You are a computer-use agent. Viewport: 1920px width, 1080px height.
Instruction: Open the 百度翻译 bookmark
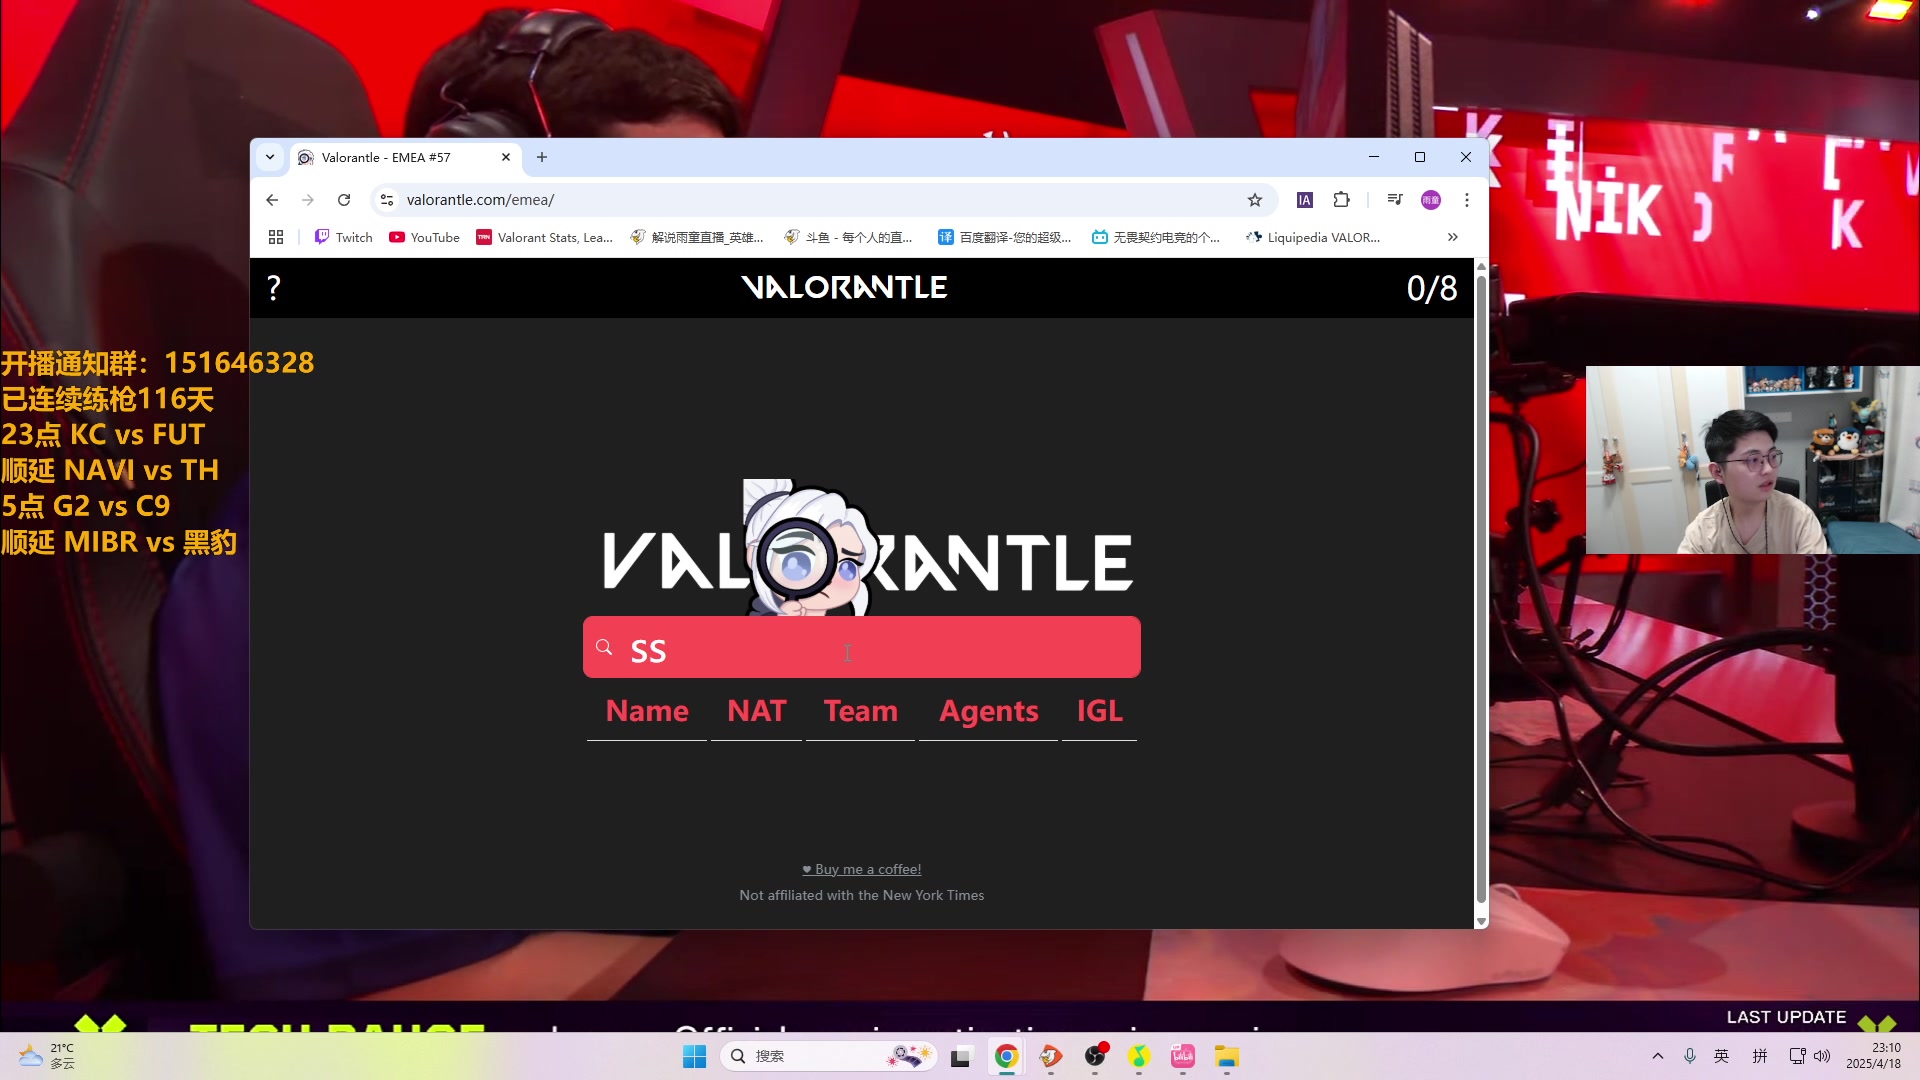(1005, 237)
